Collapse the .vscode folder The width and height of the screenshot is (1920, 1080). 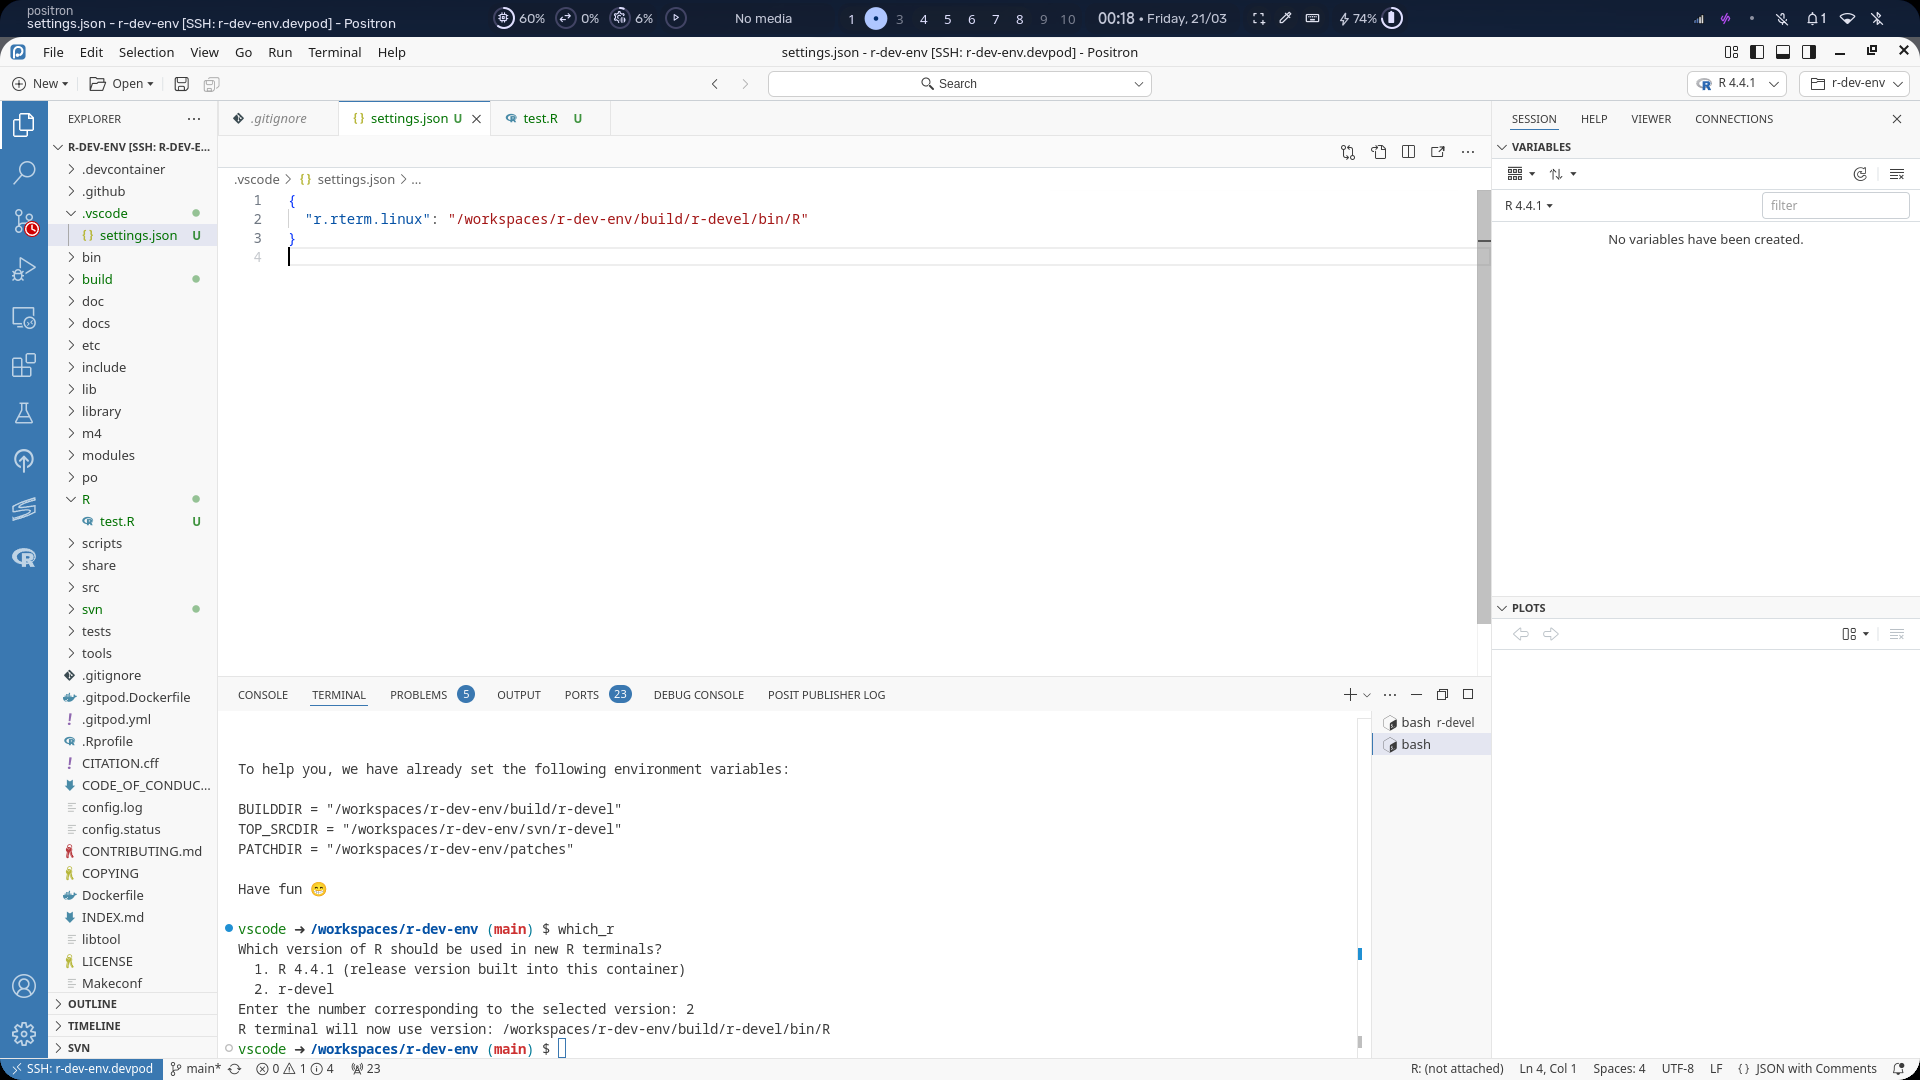(132, 214)
